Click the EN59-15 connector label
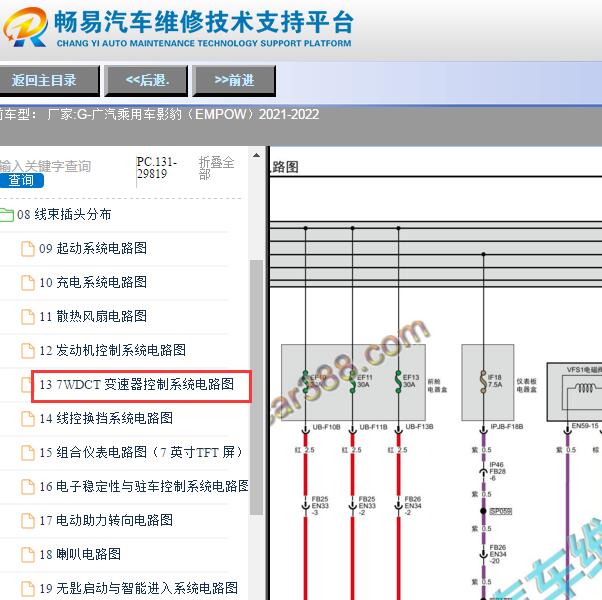602x600 pixels. (x=585, y=426)
